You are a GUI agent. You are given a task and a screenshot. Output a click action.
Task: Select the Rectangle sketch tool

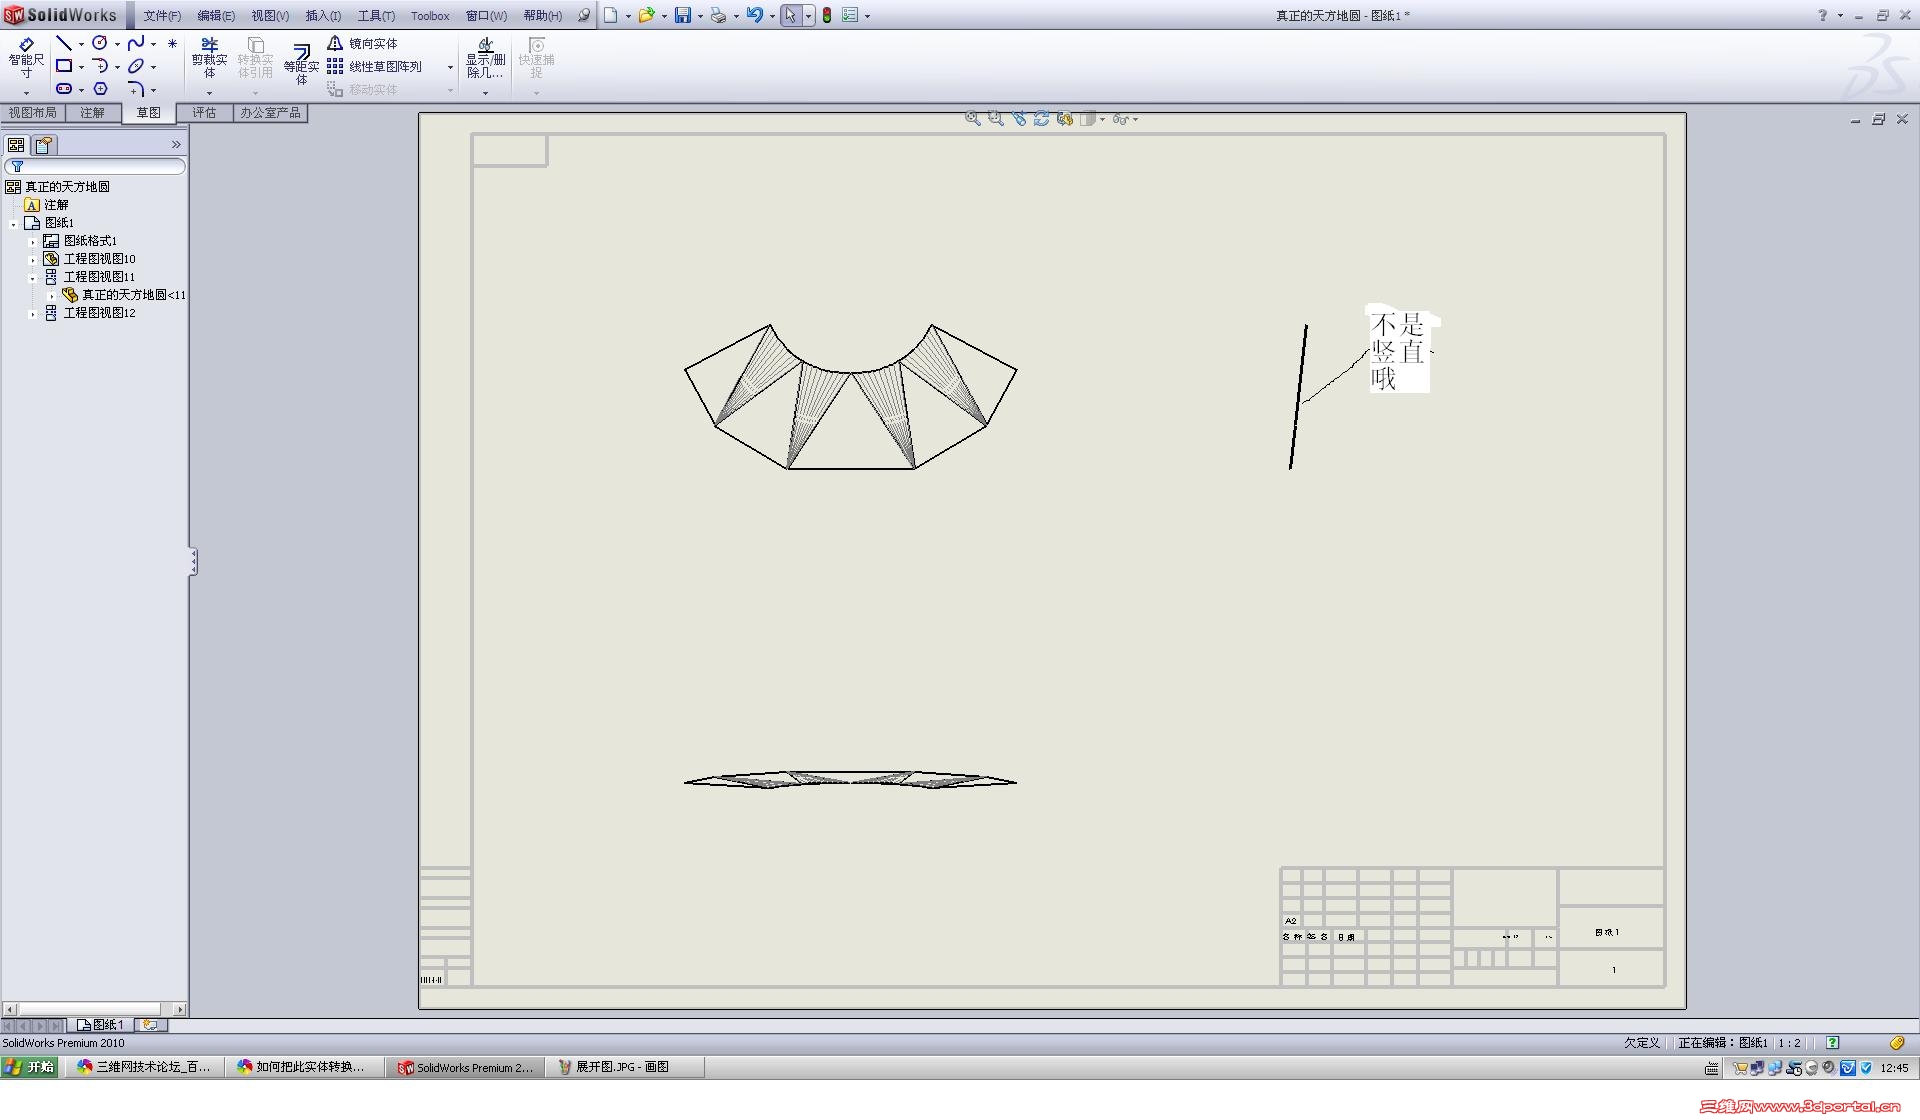[64, 66]
